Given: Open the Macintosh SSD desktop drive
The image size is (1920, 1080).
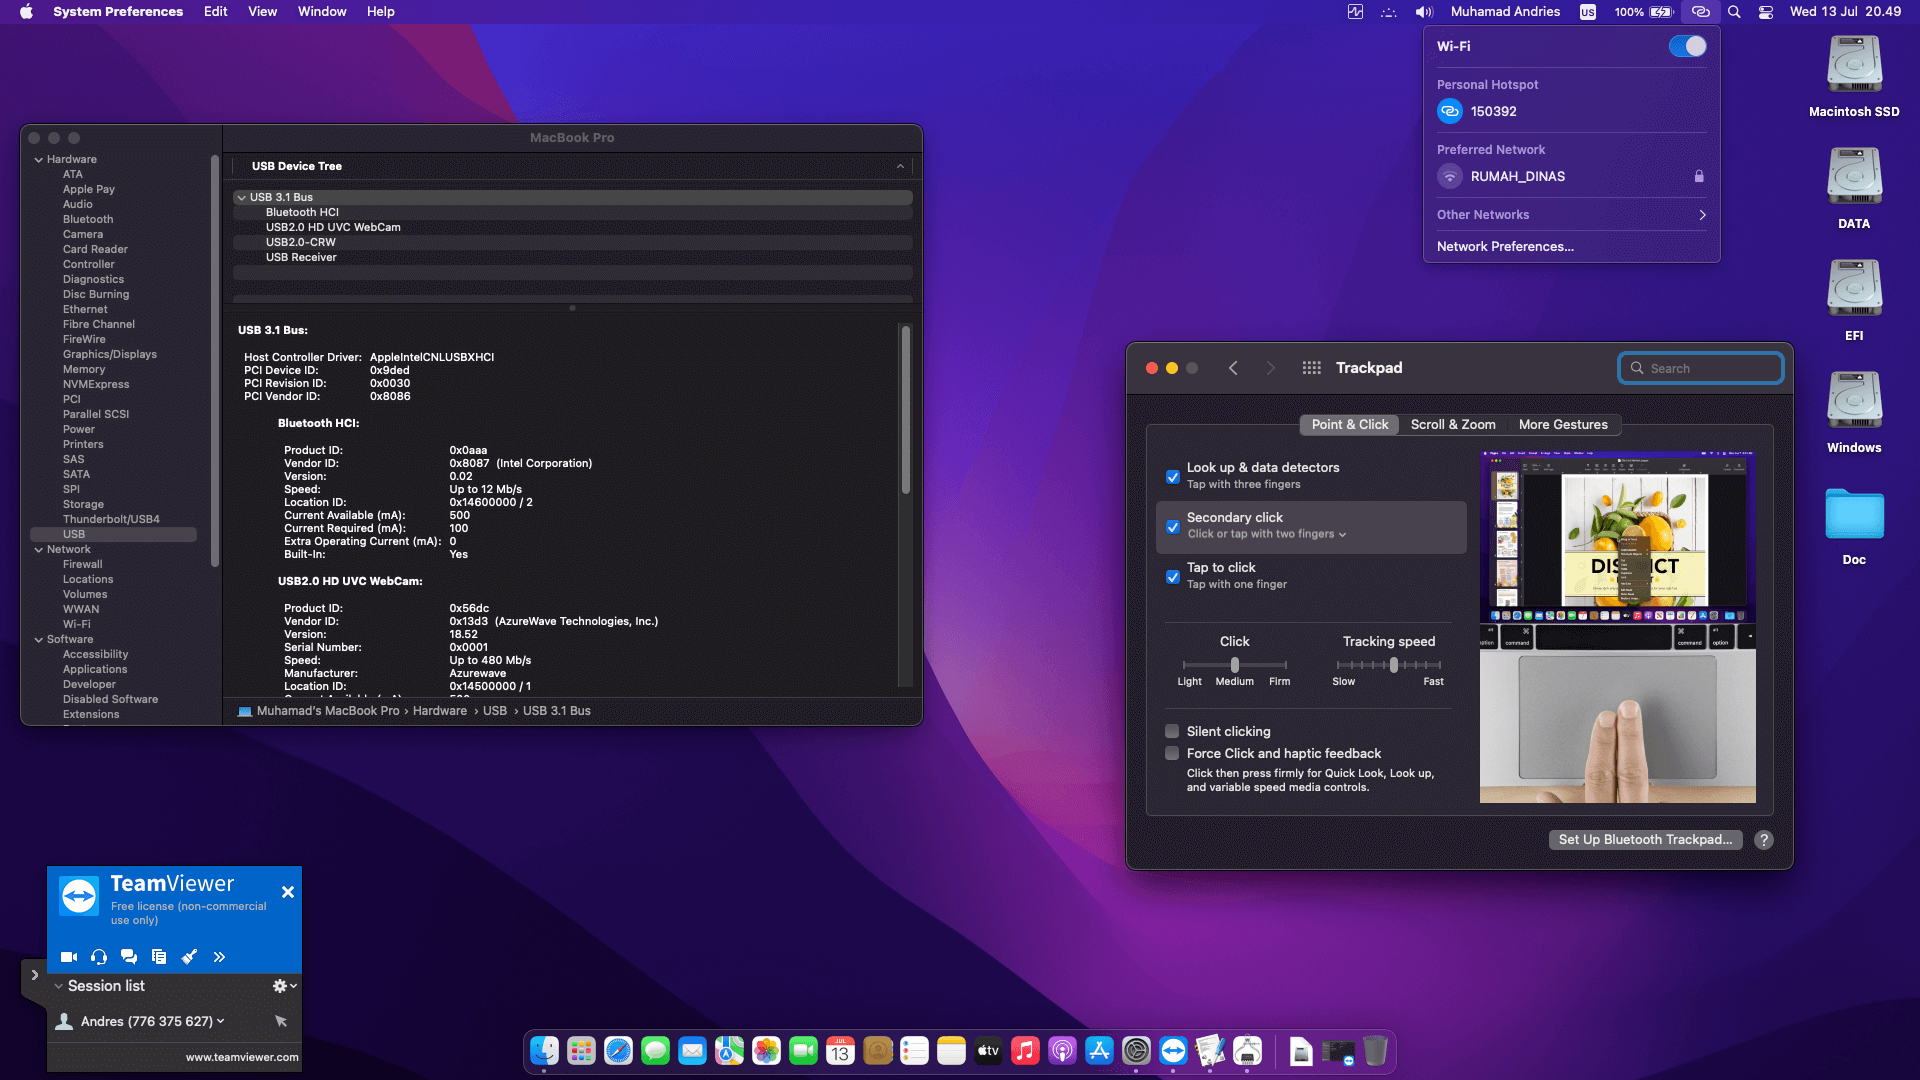Looking at the screenshot, I should (1854, 76).
